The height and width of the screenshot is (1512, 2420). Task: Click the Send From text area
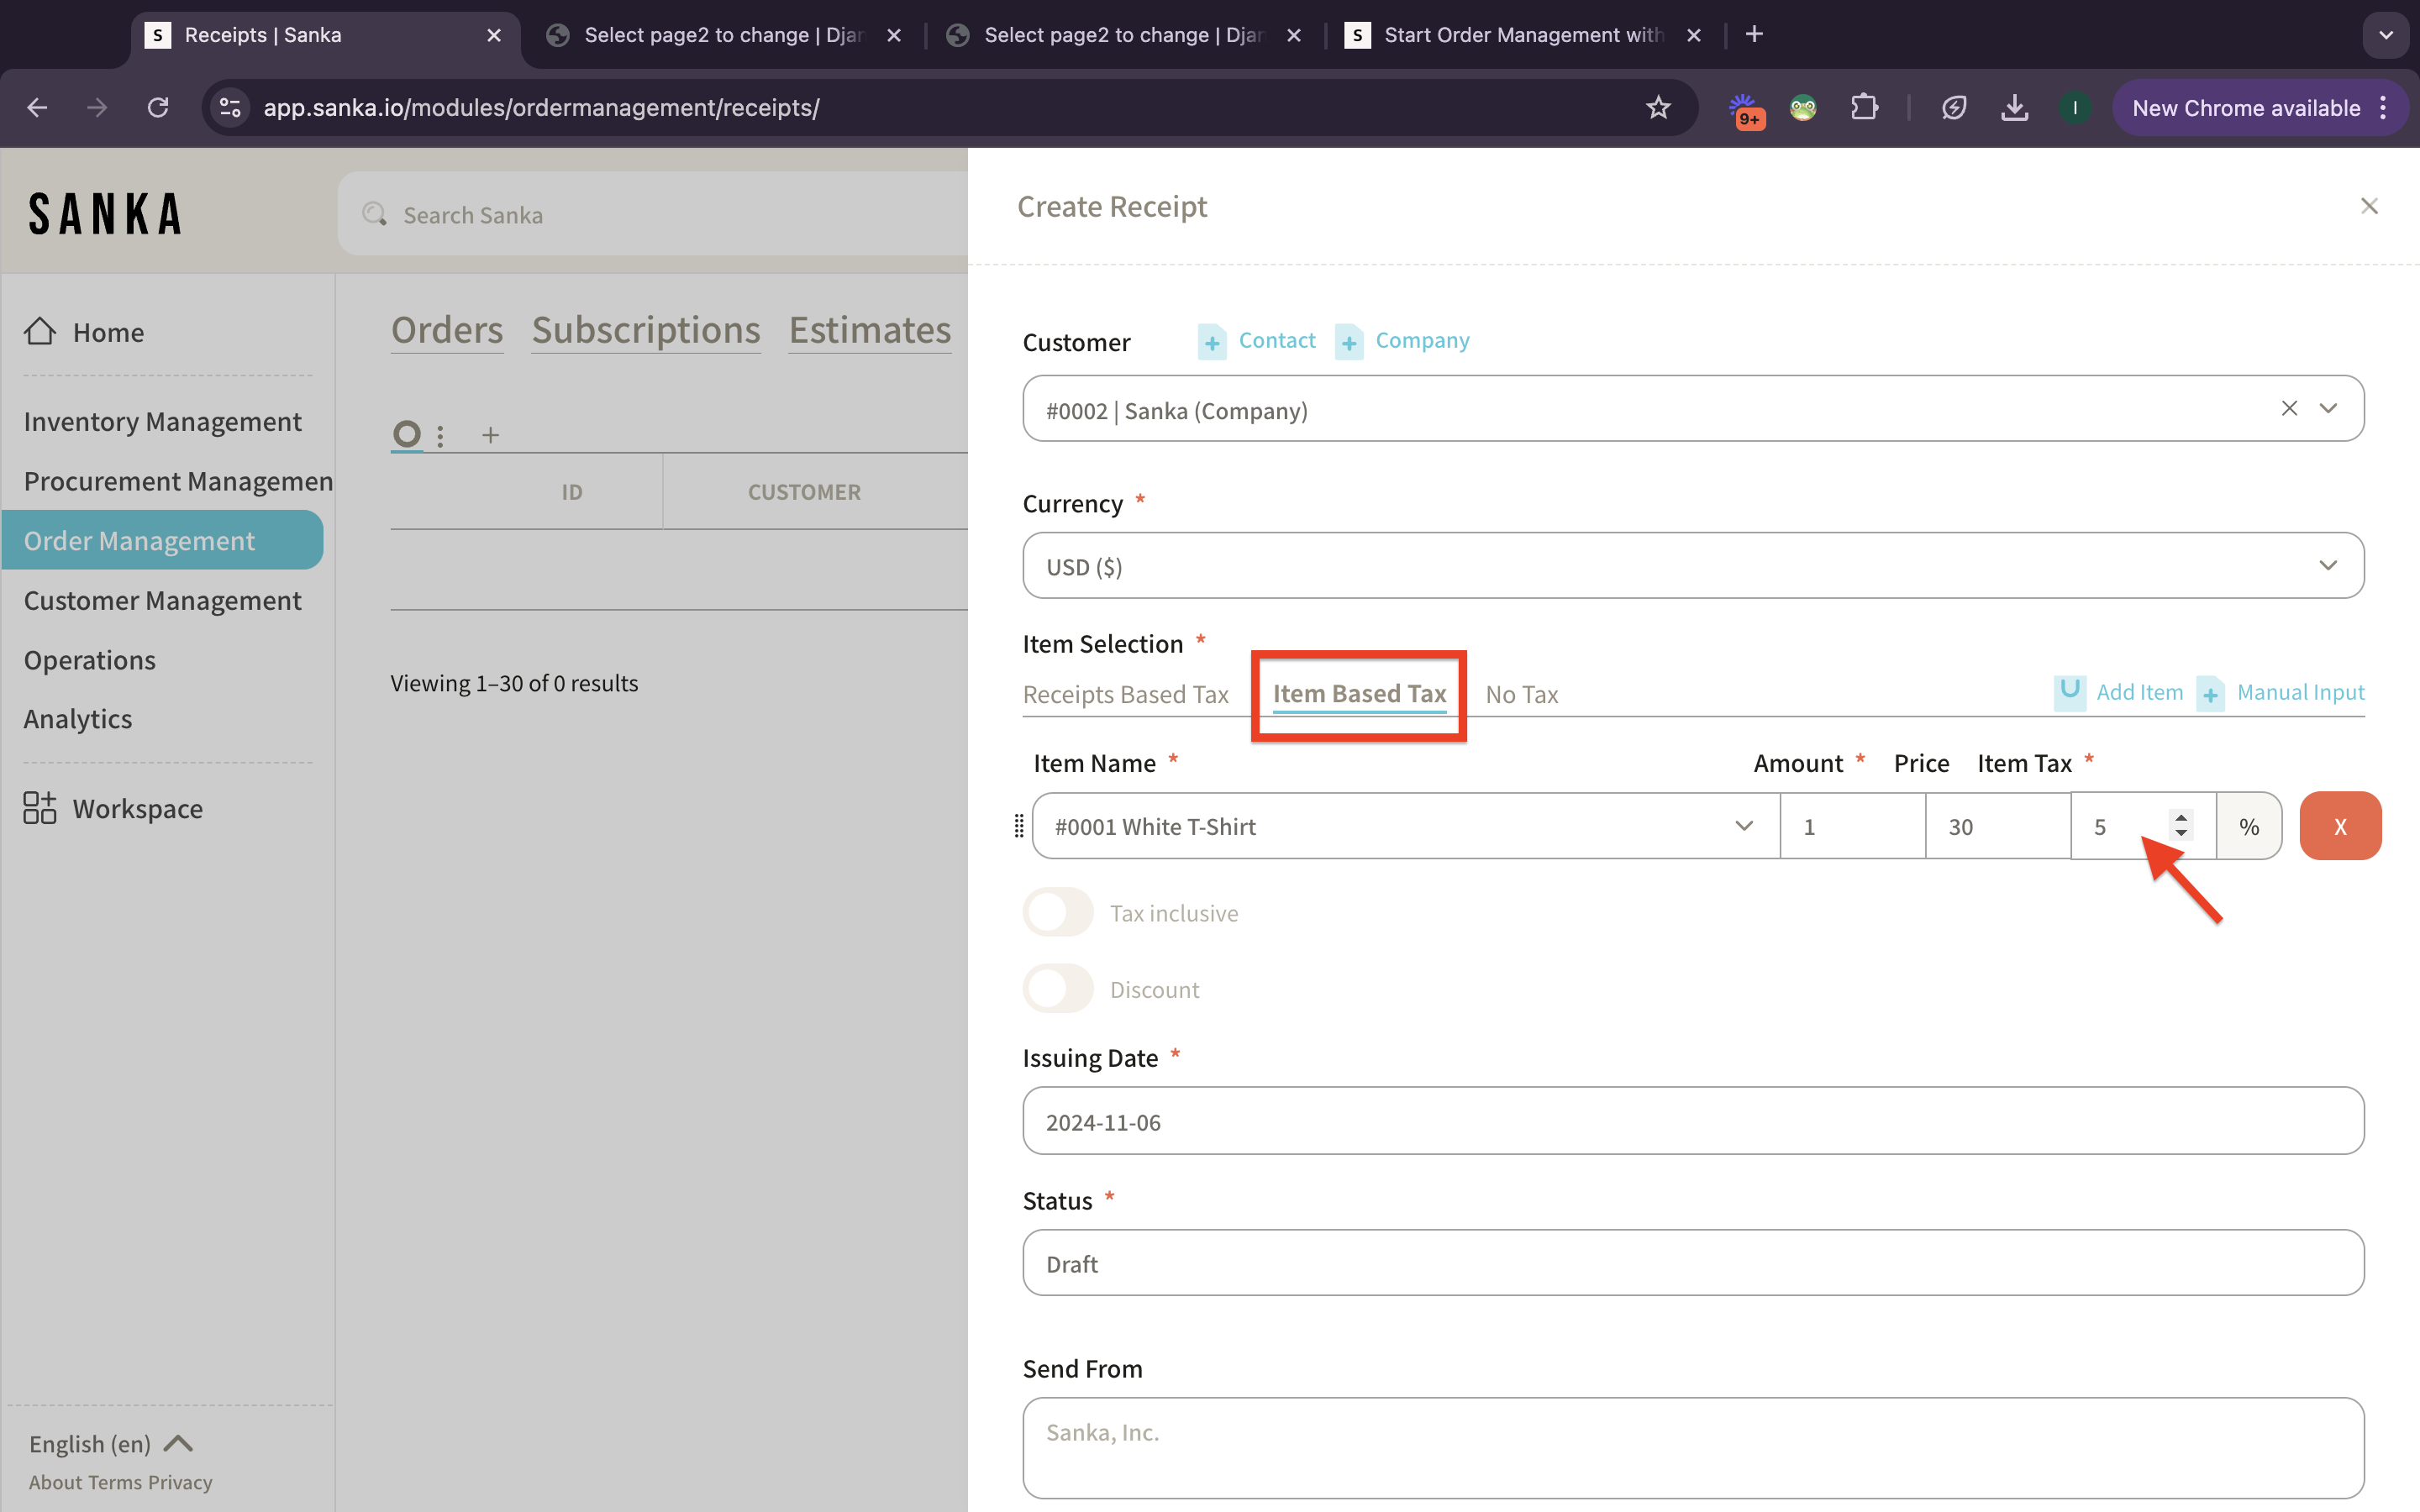coord(1693,1447)
